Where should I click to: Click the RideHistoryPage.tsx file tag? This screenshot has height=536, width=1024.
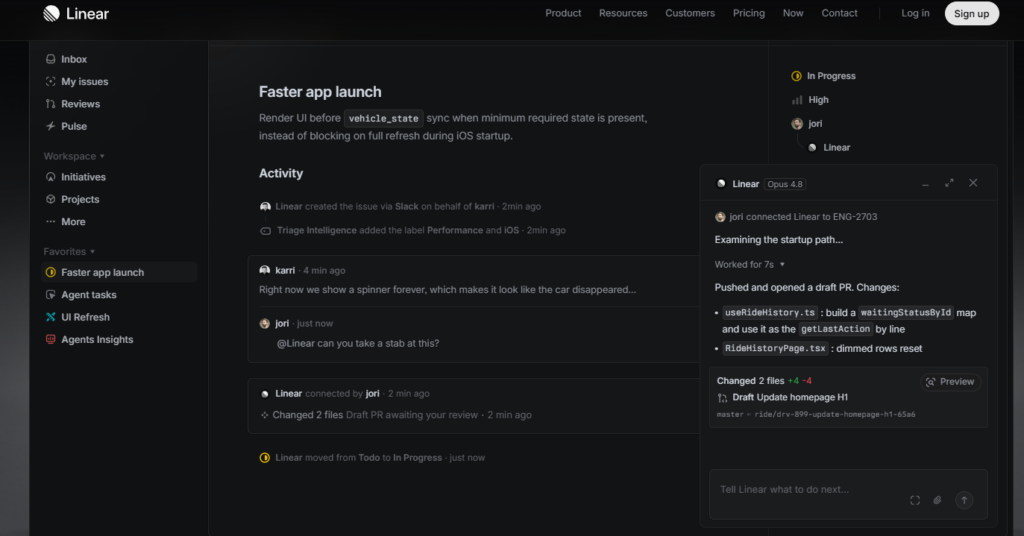775,349
